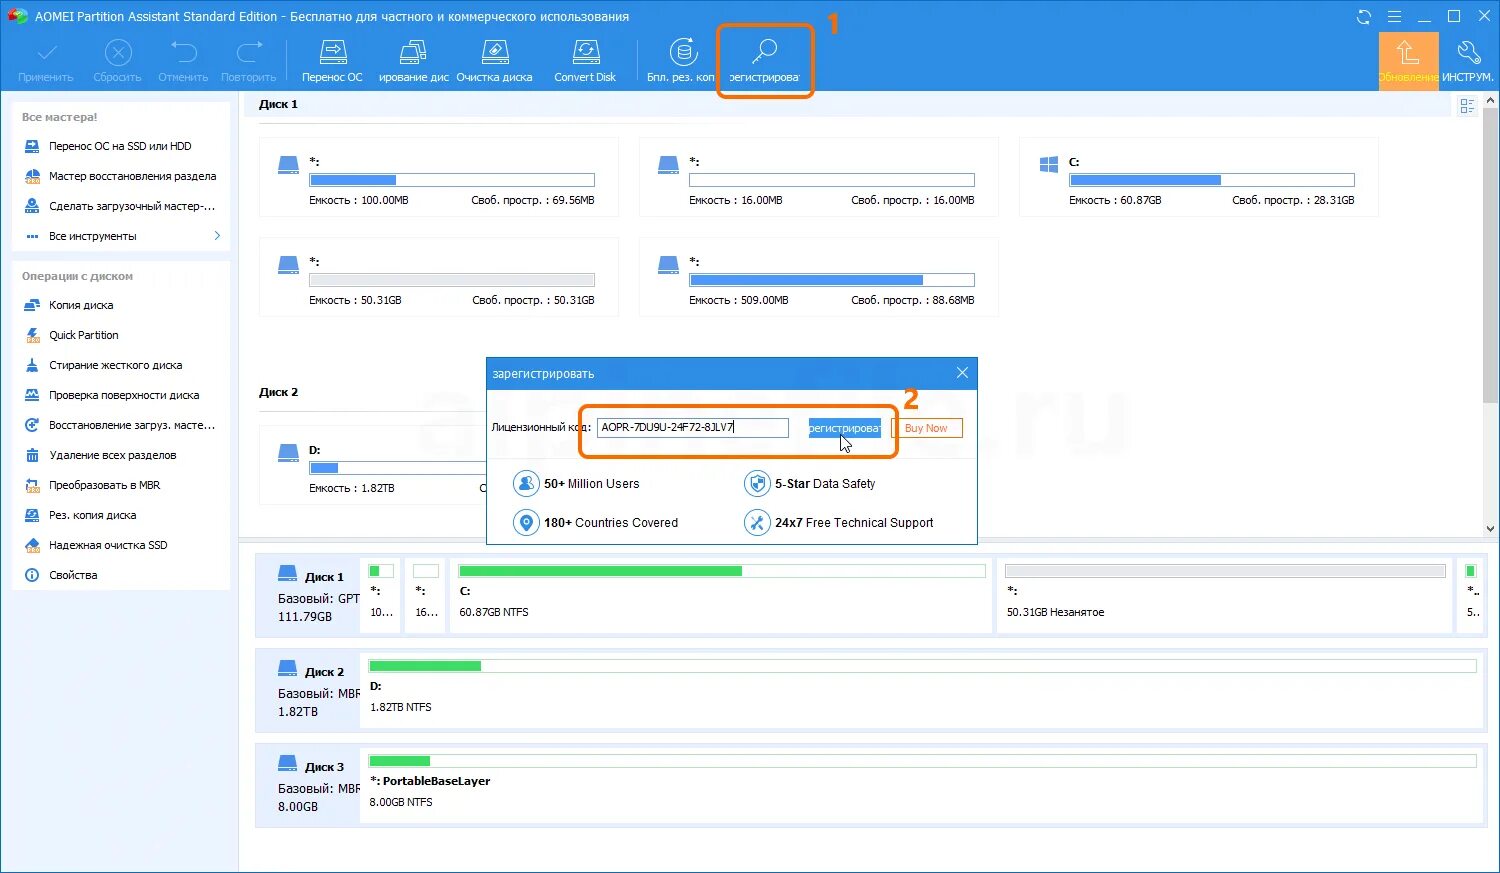Select the 509.00MB partition card
This screenshot has height=873, width=1500.
pos(818,277)
